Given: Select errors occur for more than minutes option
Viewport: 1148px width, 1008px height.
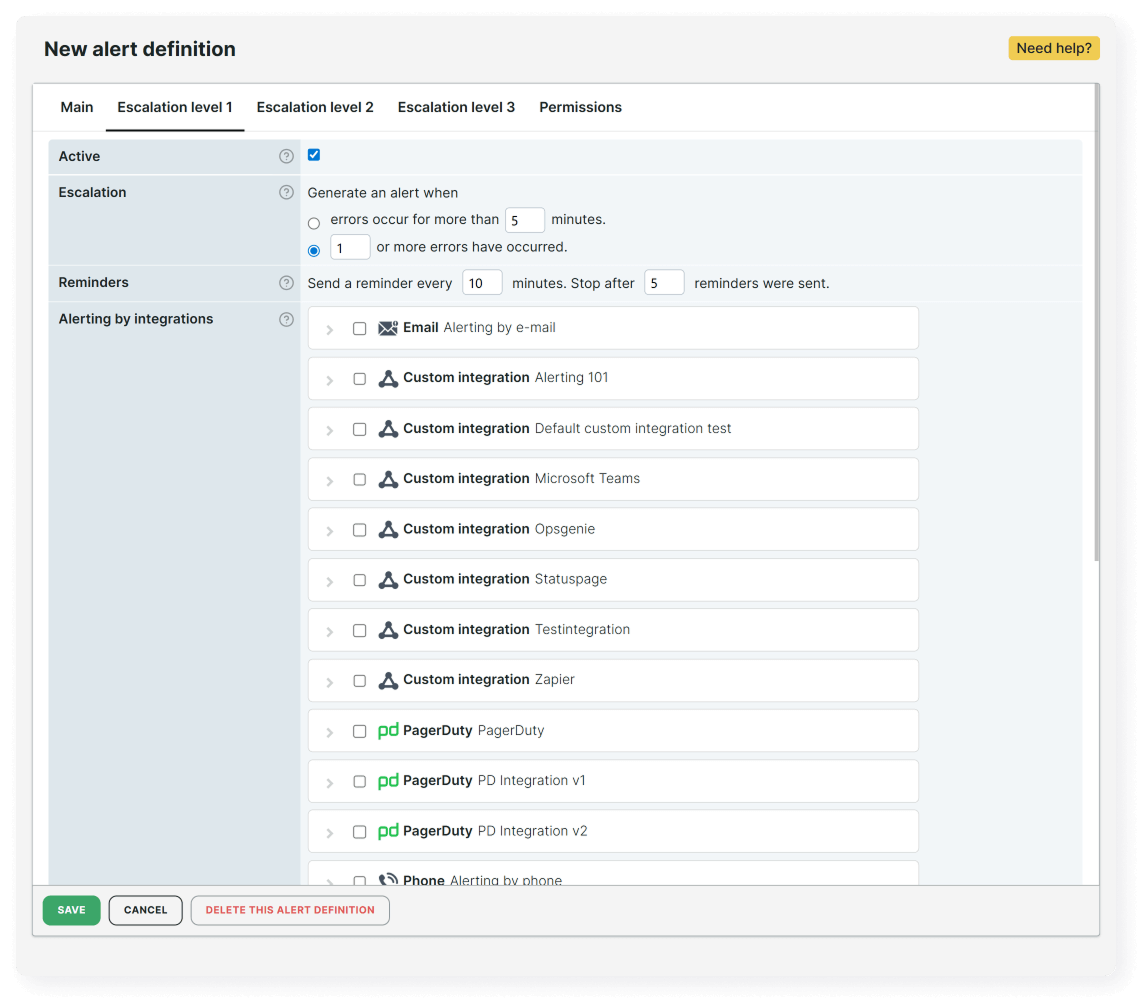Looking at the screenshot, I should tap(313, 223).
